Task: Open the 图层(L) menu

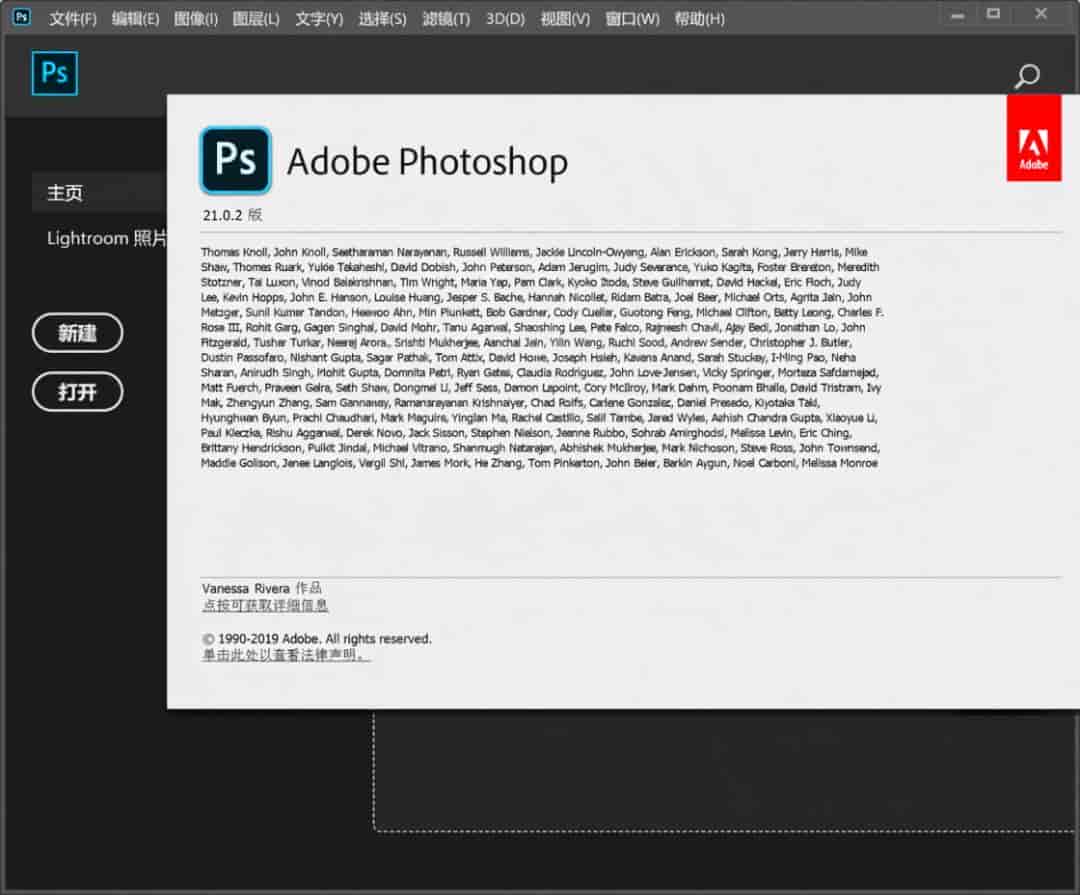Action: 256,19
